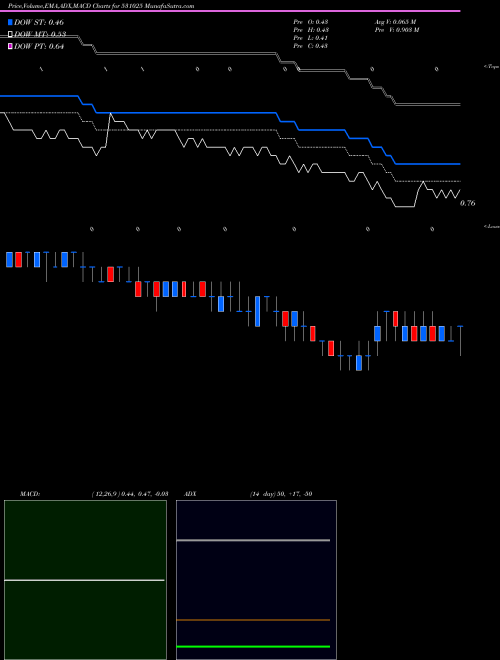The image size is (500, 660).
Task: Click the 0.76 price label beside line chart
Action: coord(468,203)
